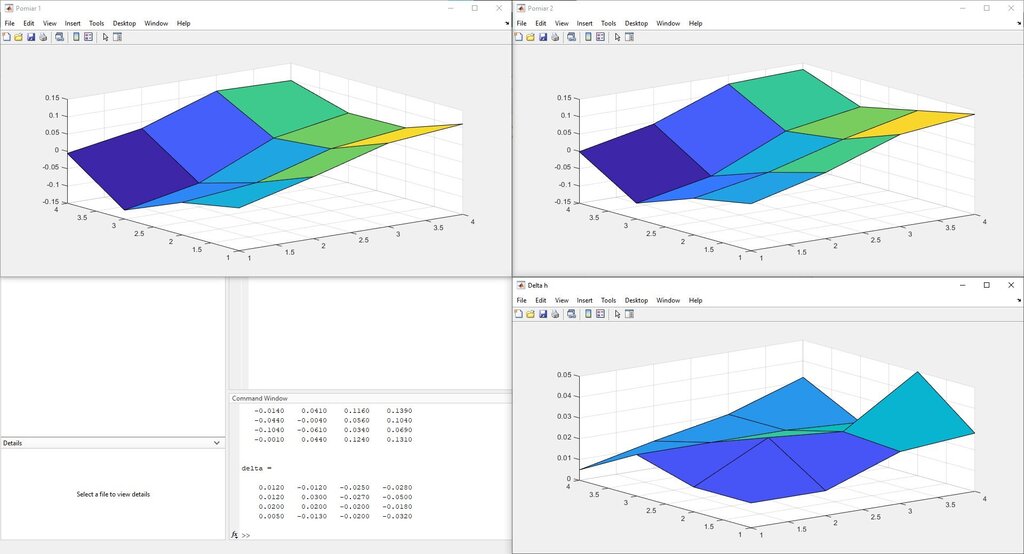Toggle Property Inspector in Pomiar 2 toolbar
Screen dimensions: 1024x554
coord(629,37)
